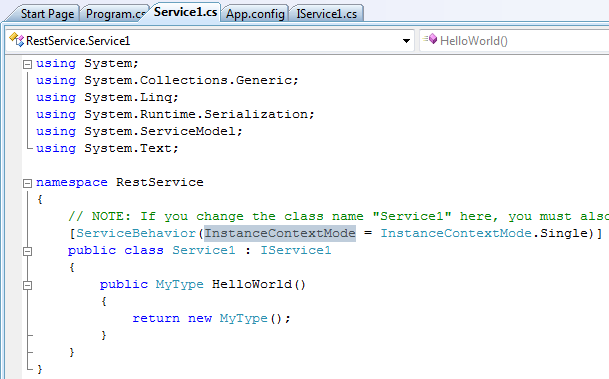609x379 pixels.
Task: Click 'System.Runtime.Serialization' in code
Action: tap(196, 114)
